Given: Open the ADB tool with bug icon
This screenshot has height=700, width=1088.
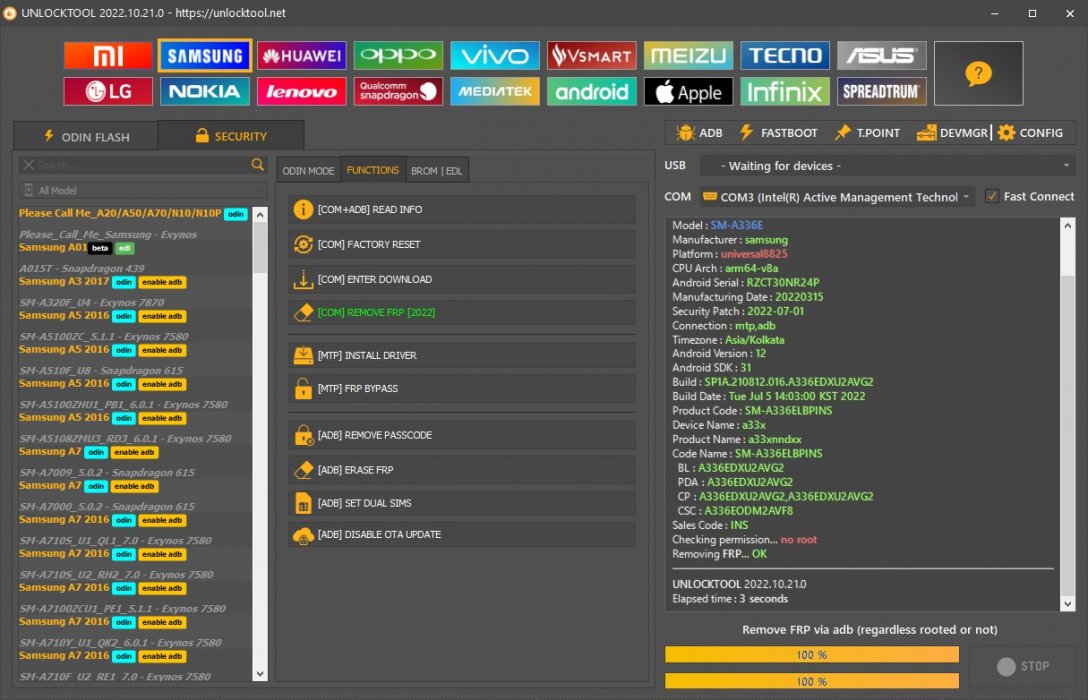Looking at the screenshot, I should click(x=699, y=133).
